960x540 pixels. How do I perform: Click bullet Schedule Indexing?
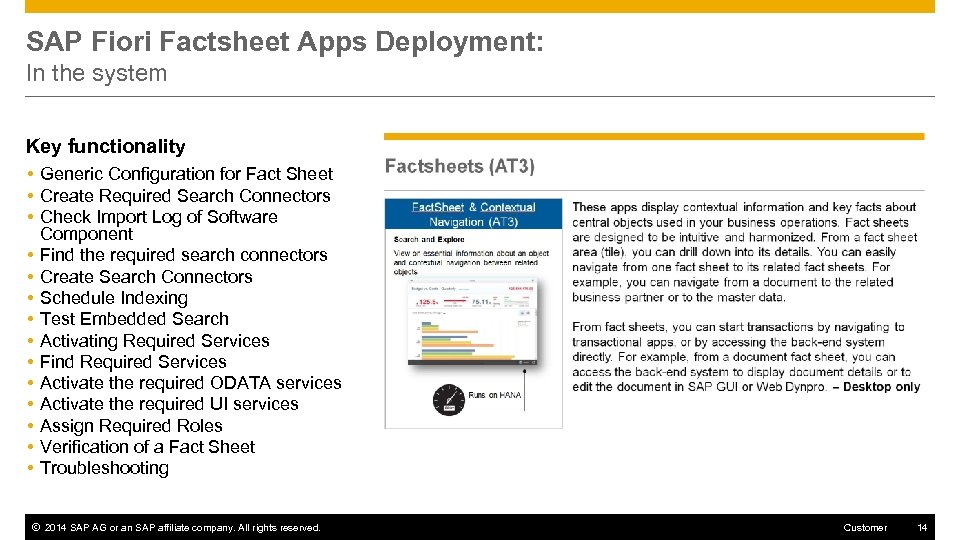coord(114,298)
